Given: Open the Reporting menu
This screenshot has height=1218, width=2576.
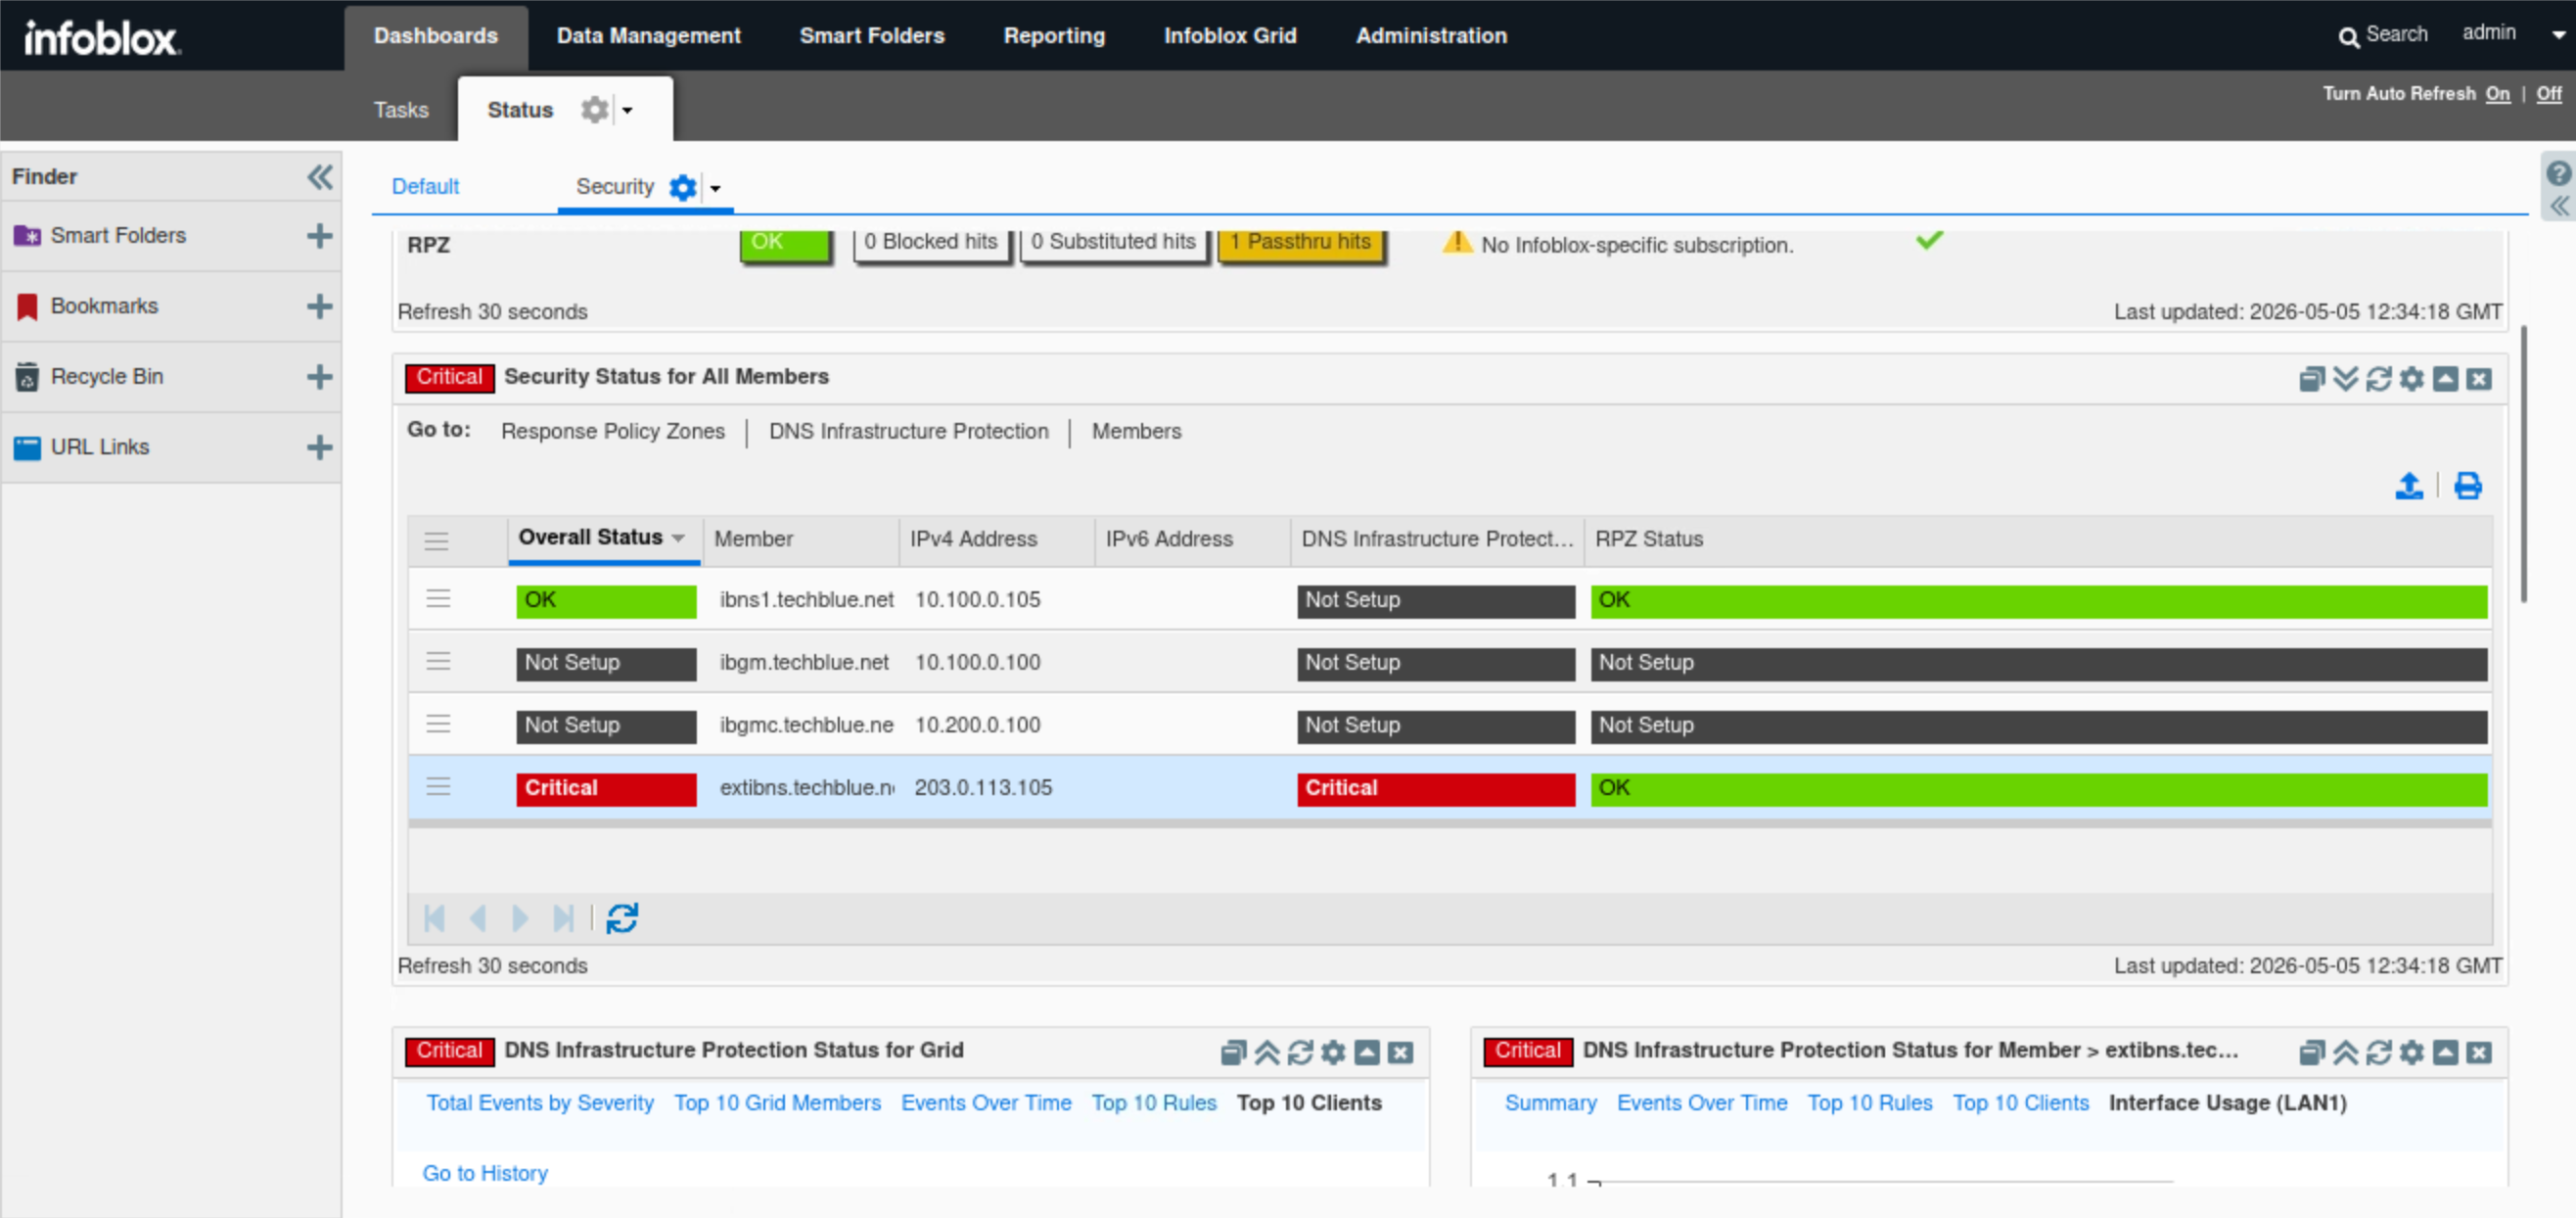Looking at the screenshot, I should pyautogui.click(x=1054, y=36).
